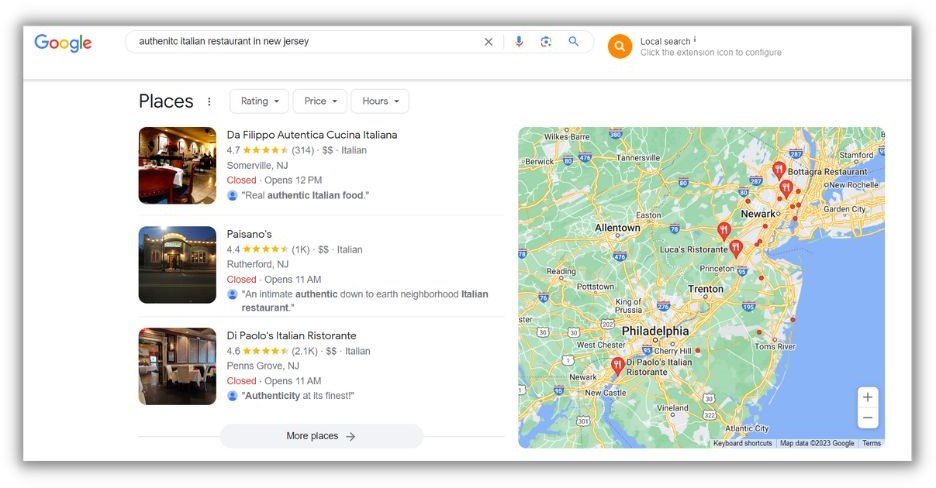The height and width of the screenshot is (488, 936).
Task: Click the Rutherford, NJ location text
Action: pyautogui.click(x=257, y=264)
